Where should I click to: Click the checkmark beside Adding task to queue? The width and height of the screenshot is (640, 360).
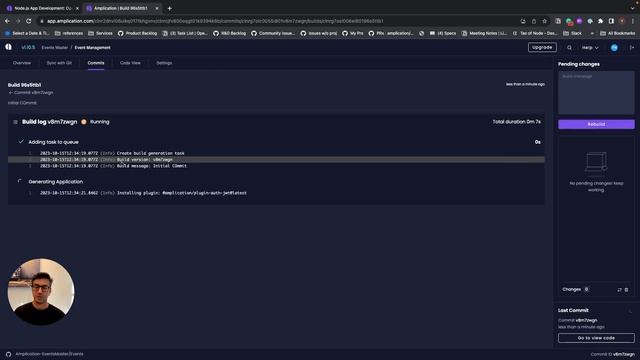[21, 142]
